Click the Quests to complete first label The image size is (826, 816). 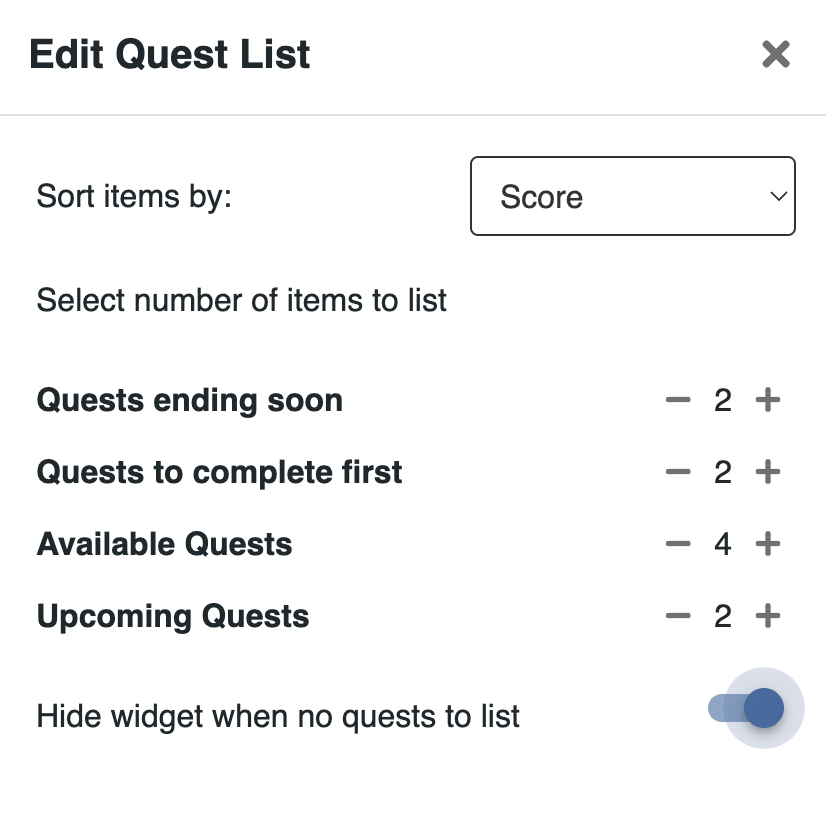[220, 473]
